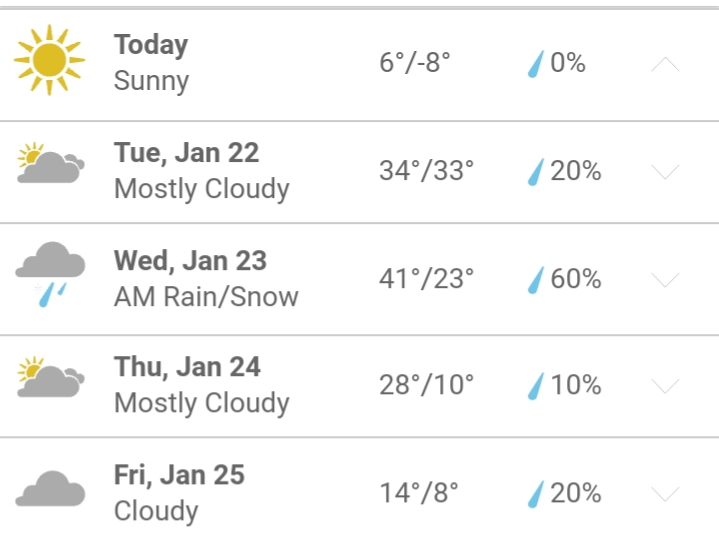
Task: Click the raindrop icon in Today's row
Action: [537, 64]
